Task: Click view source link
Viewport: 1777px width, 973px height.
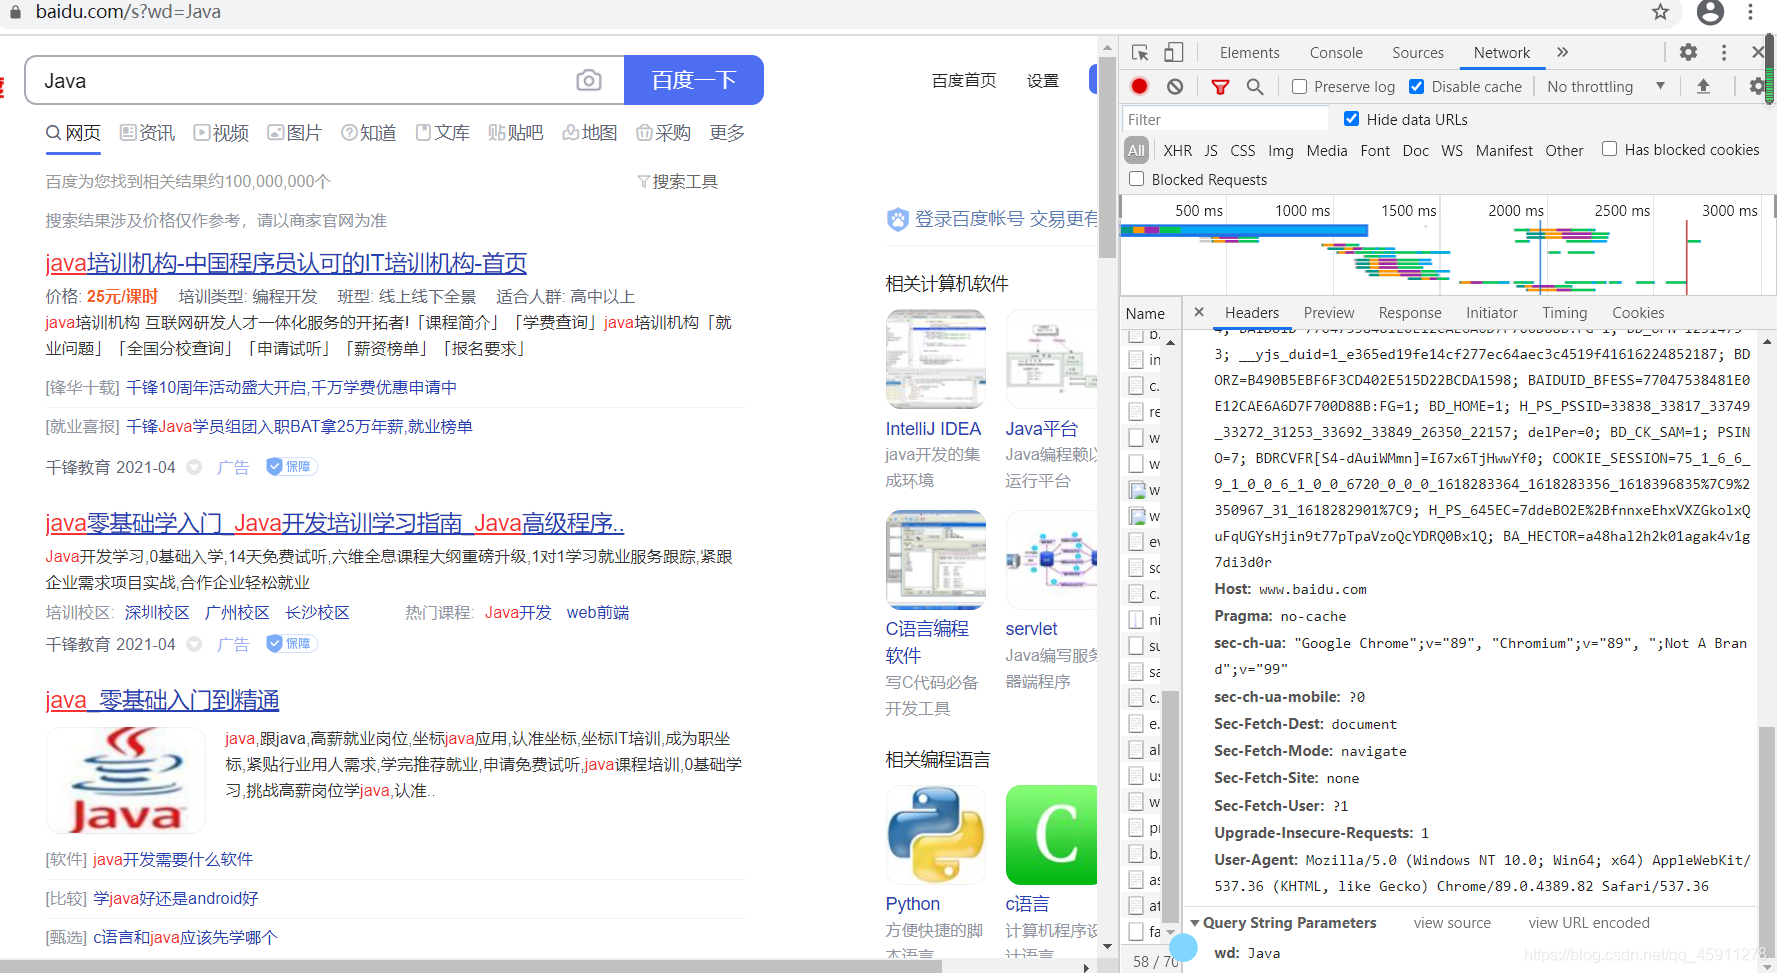Action: [1452, 923]
